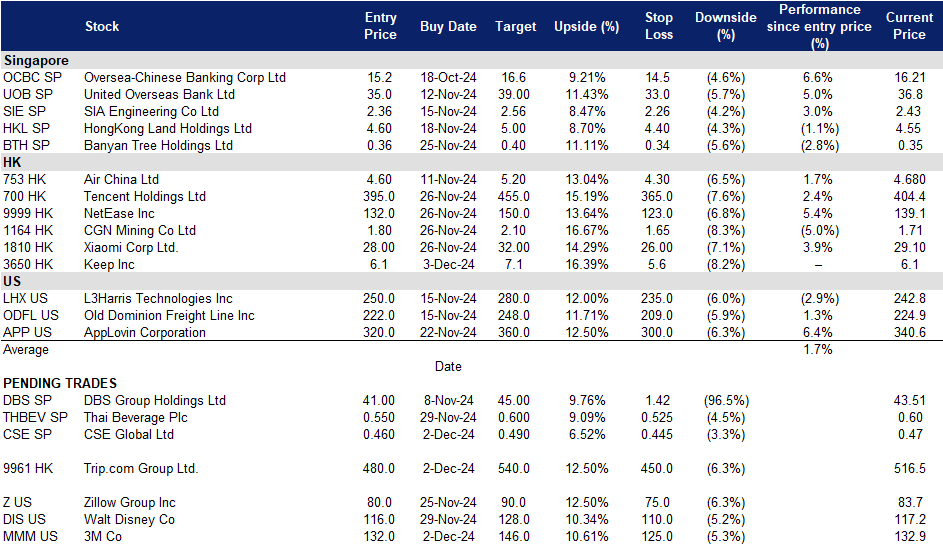
Task: Select L3Harris performance value '(2.9%)'
Action: pyautogui.click(x=819, y=298)
